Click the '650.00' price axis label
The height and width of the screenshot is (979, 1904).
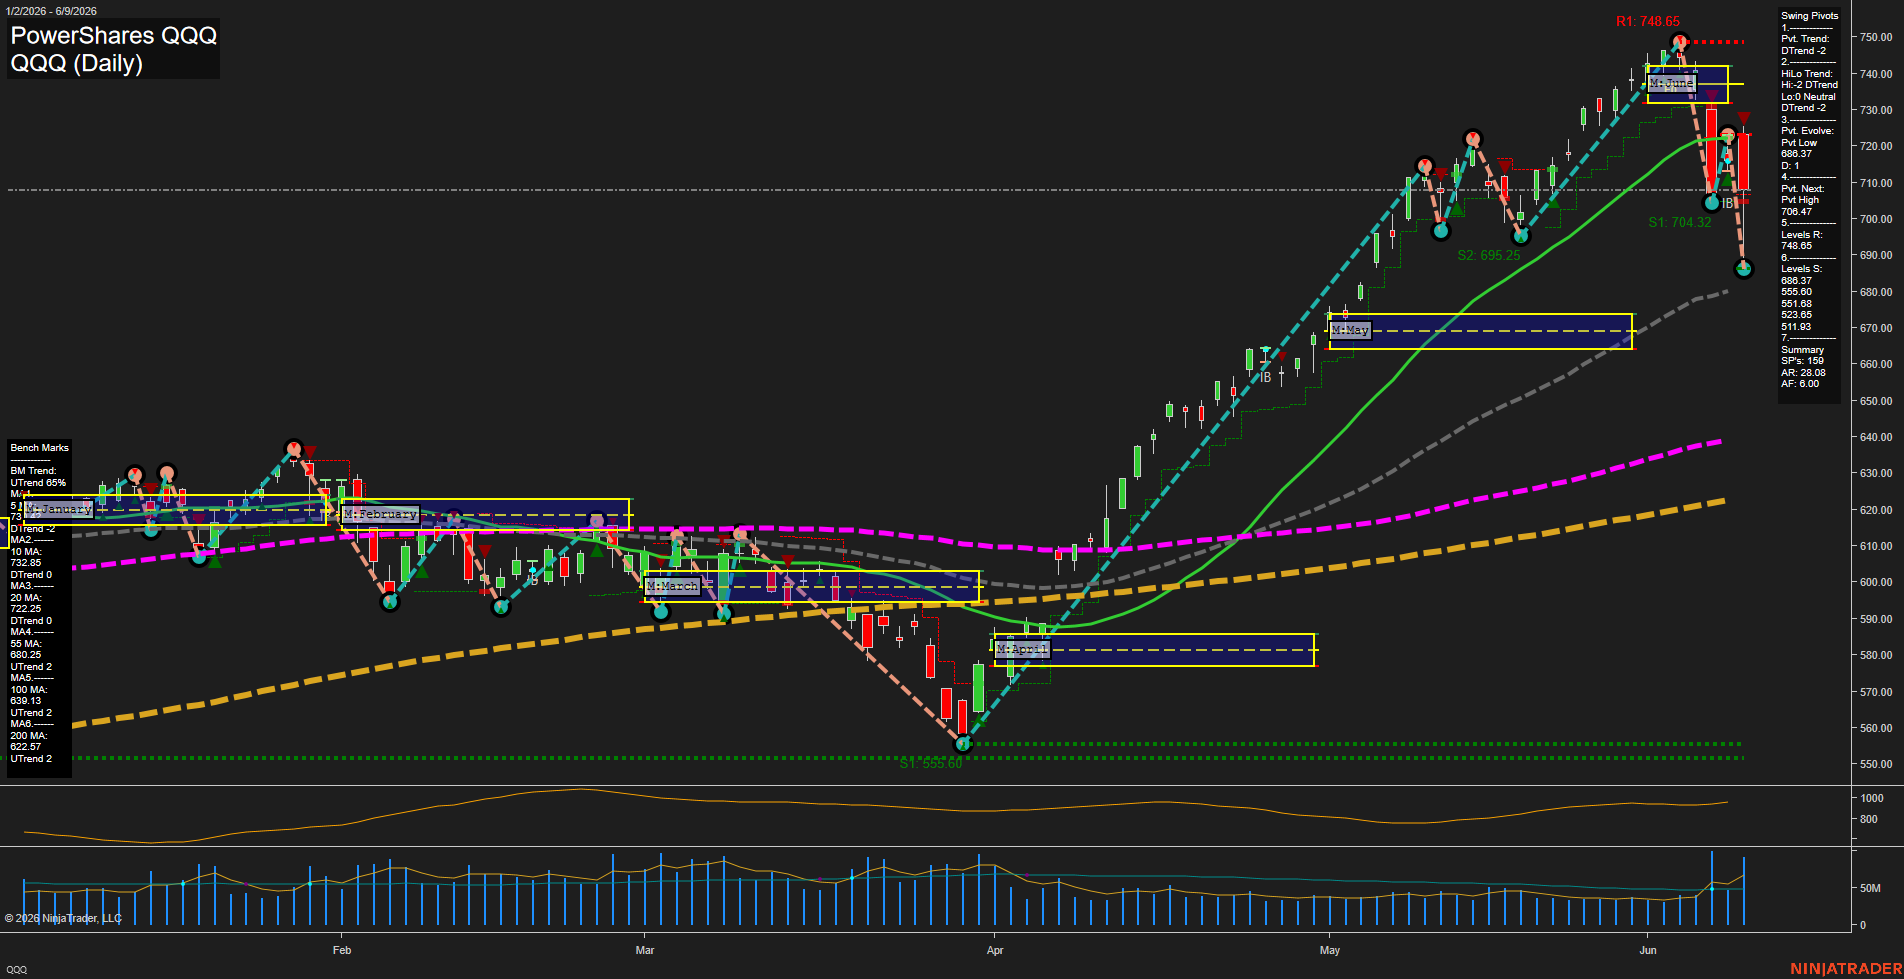(1876, 401)
